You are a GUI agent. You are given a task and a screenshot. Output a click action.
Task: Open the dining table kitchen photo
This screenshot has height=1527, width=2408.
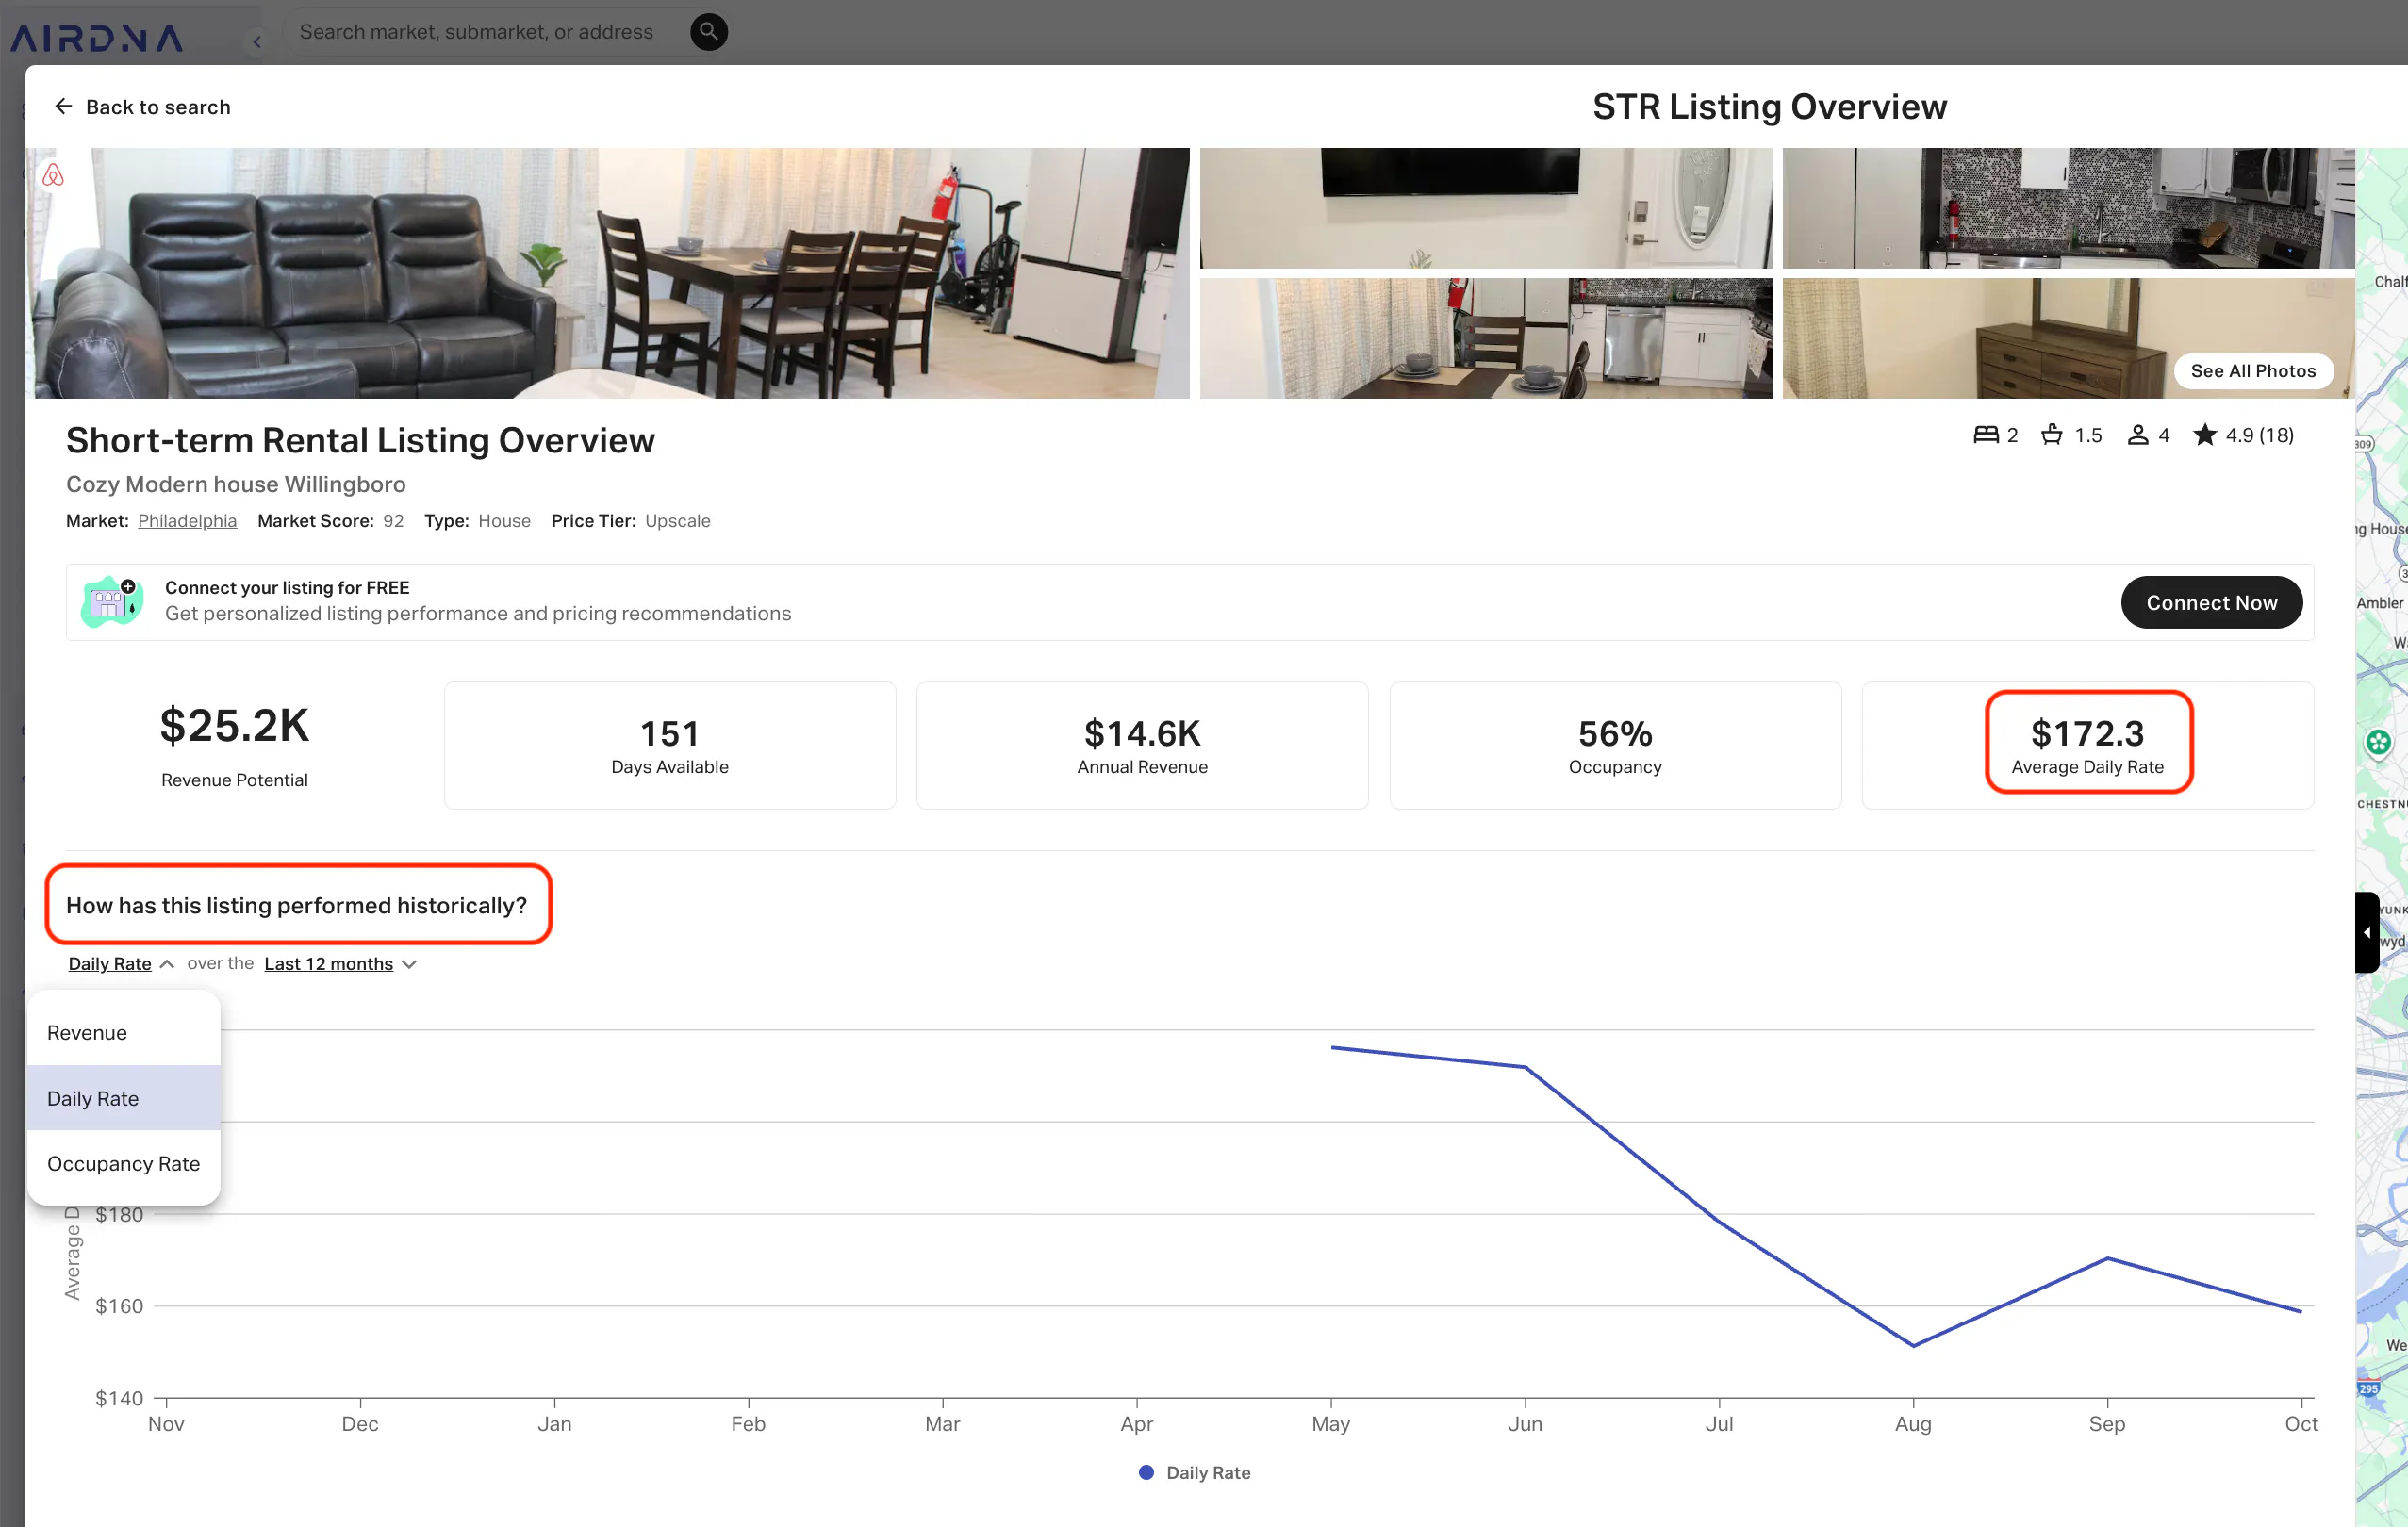coord(1486,339)
